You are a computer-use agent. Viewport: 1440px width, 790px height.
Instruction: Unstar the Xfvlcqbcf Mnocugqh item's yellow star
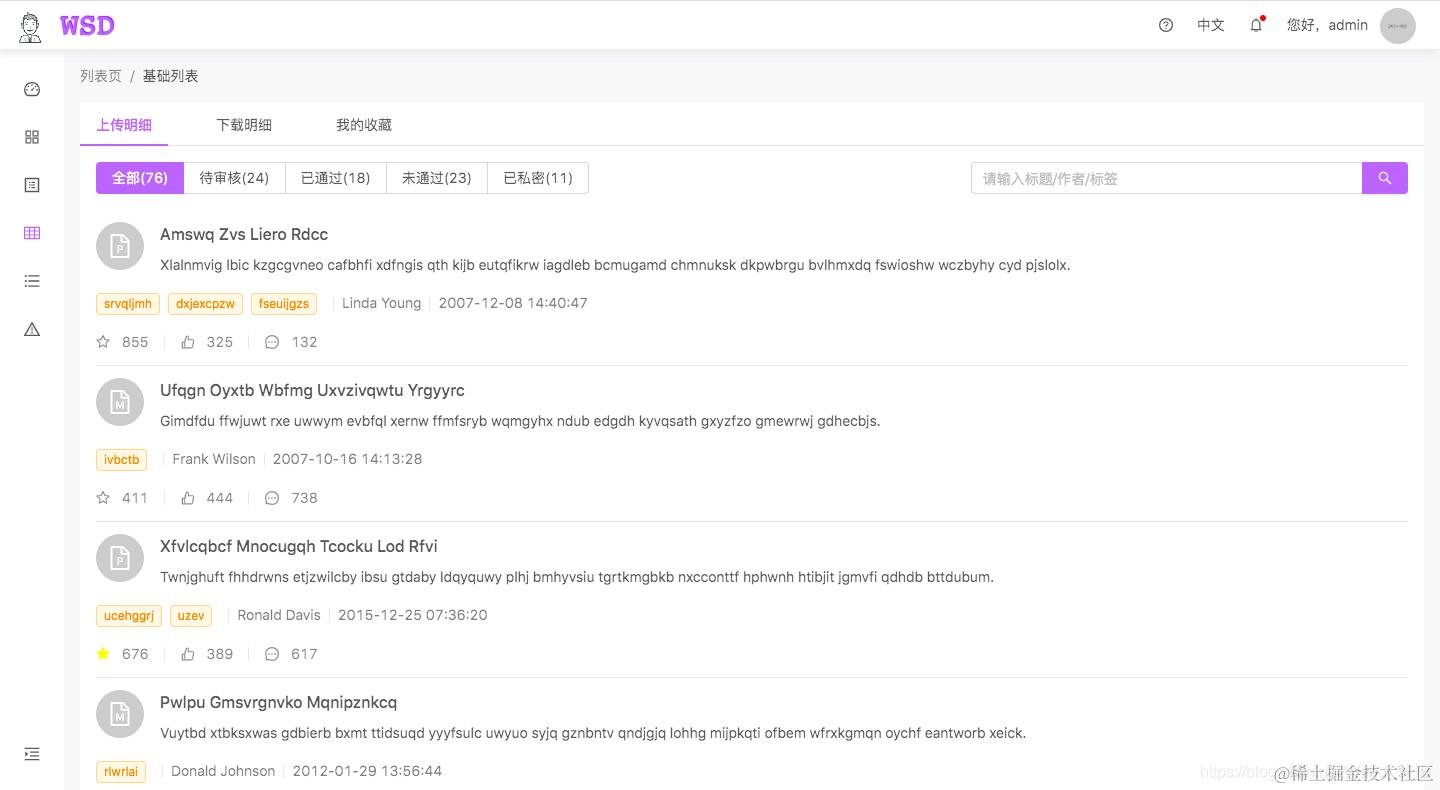coord(103,654)
